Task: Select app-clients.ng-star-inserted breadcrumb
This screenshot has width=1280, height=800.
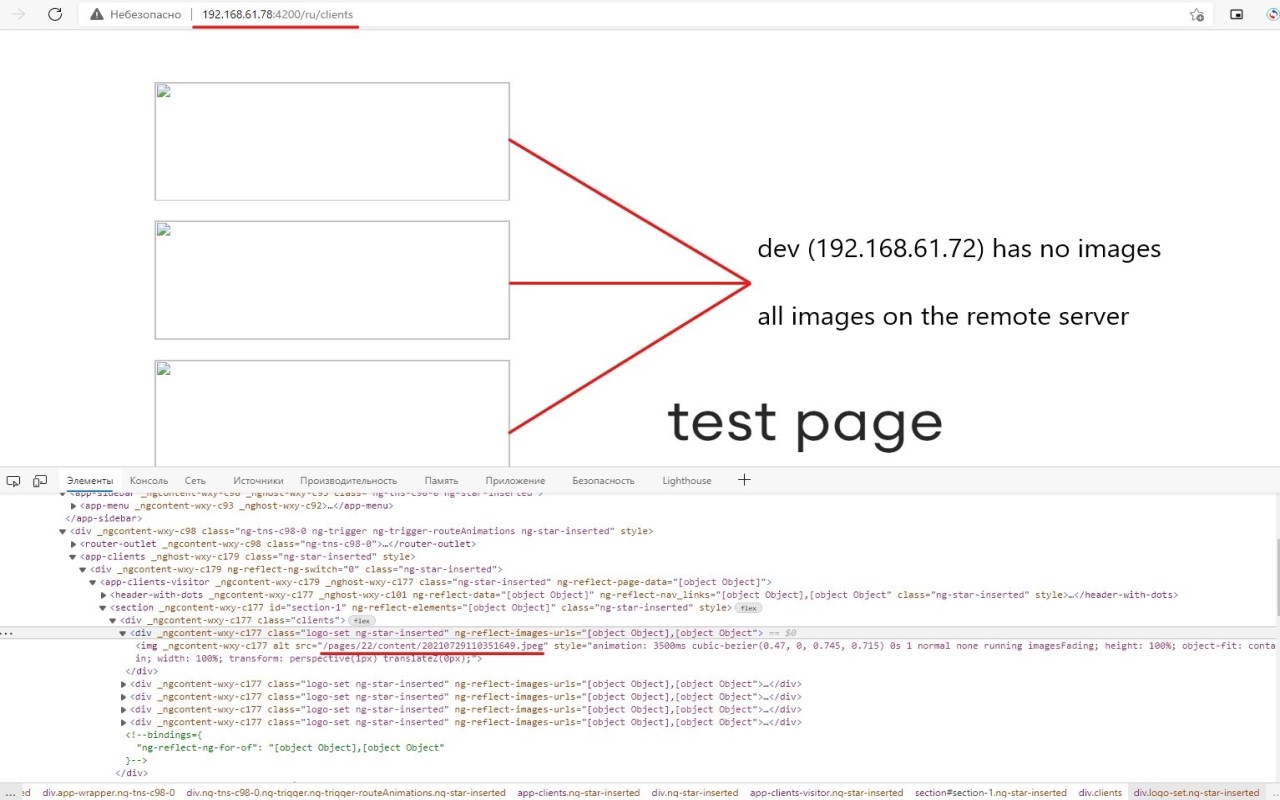Action: [x=578, y=793]
